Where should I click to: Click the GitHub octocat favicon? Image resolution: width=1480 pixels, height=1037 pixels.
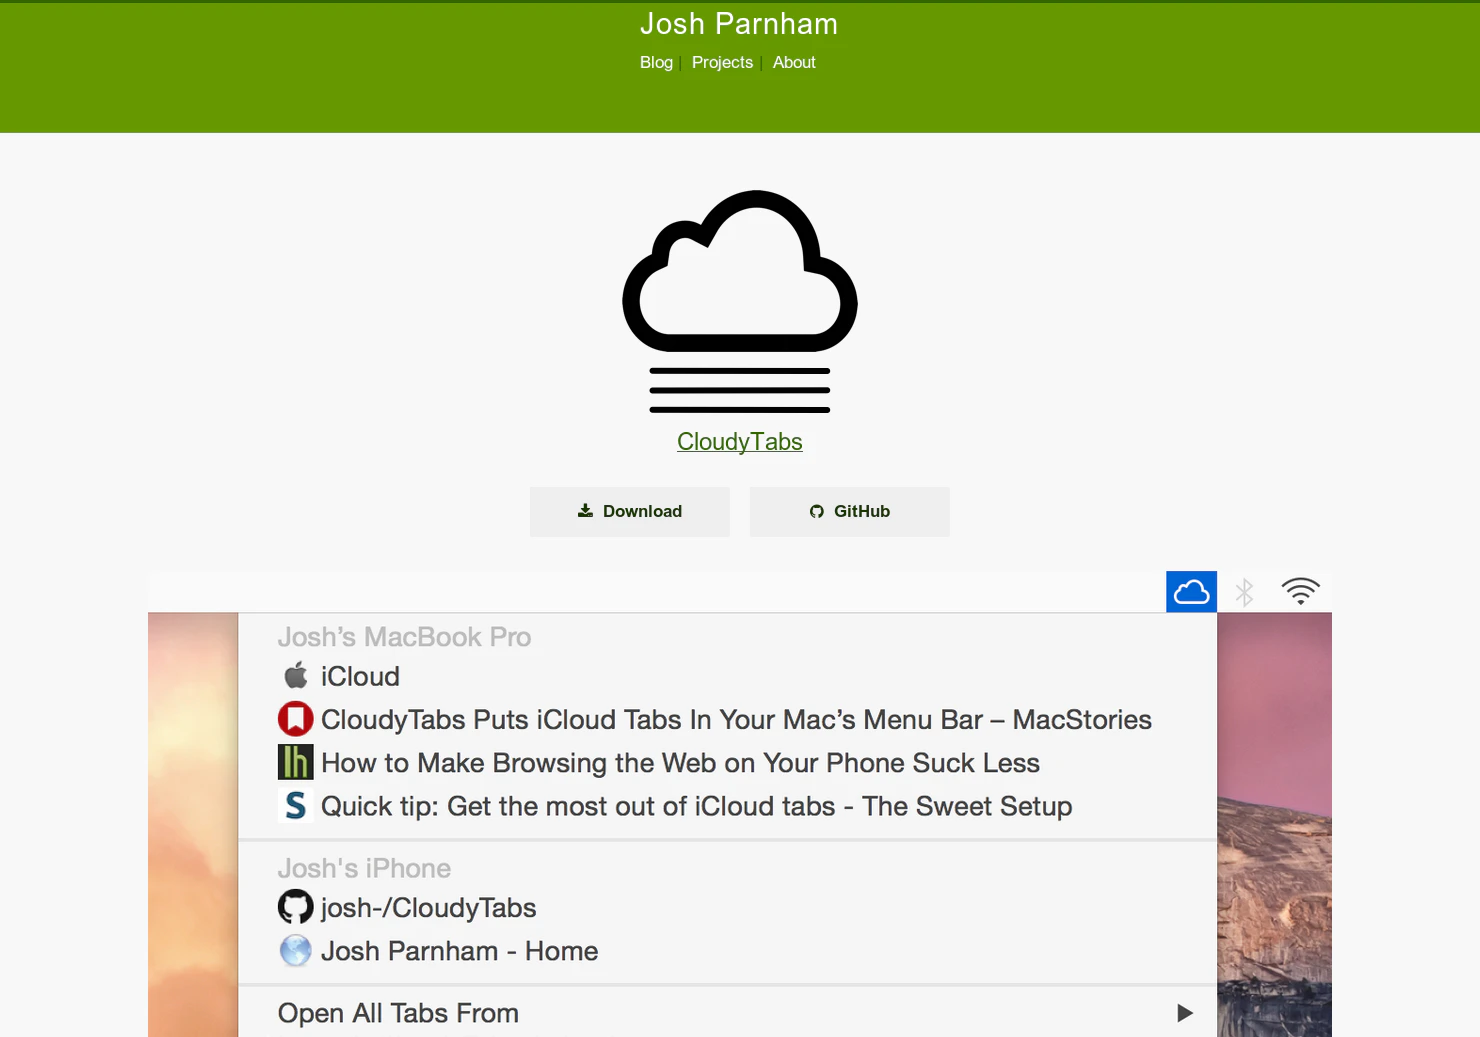pyautogui.click(x=295, y=907)
